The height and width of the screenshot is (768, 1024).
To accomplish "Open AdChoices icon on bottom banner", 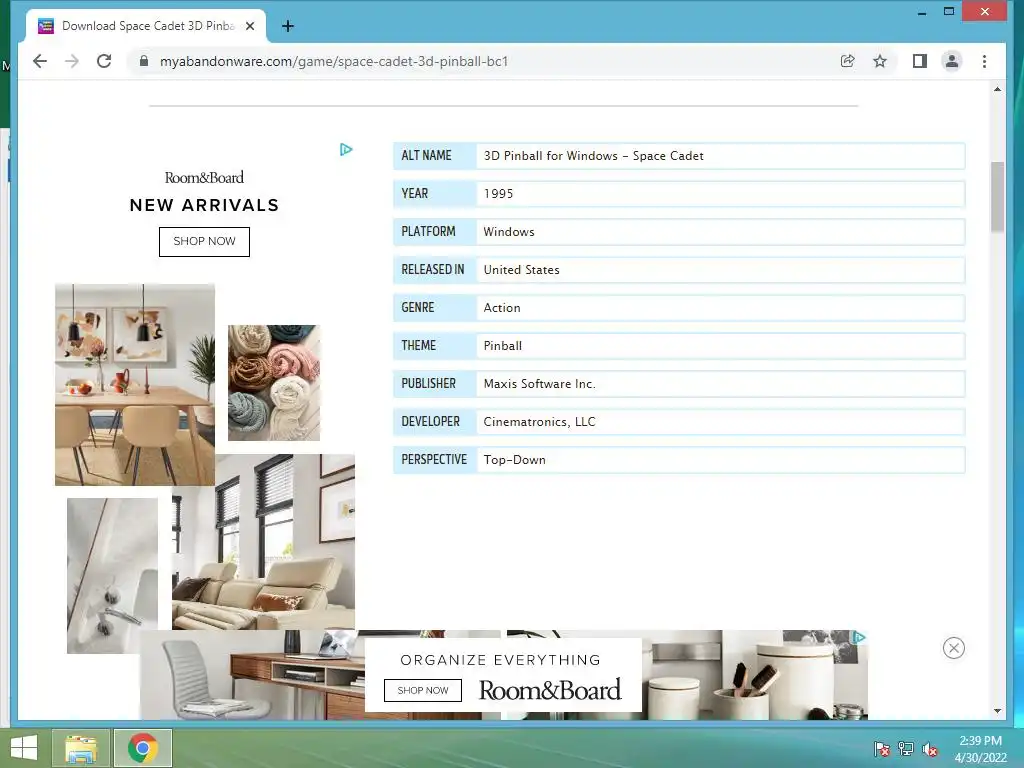I will [x=860, y=637].
